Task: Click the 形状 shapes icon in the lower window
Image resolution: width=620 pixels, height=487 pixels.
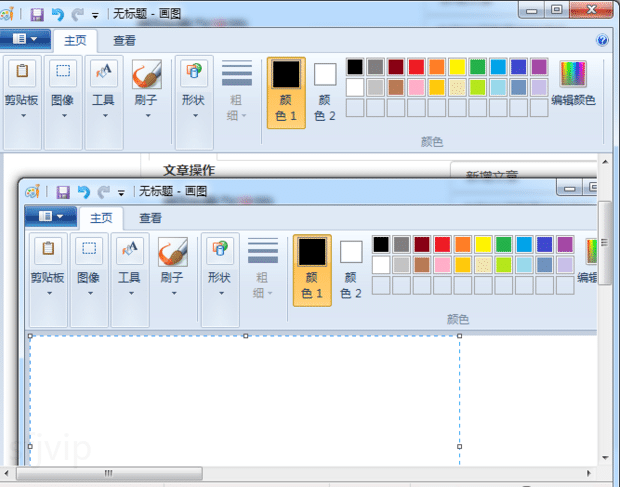Action: point(219,252)
